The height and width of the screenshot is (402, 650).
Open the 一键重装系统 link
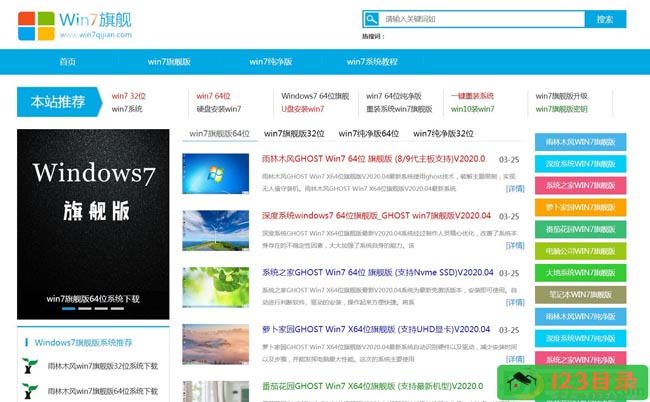click(x=472, y=96)
